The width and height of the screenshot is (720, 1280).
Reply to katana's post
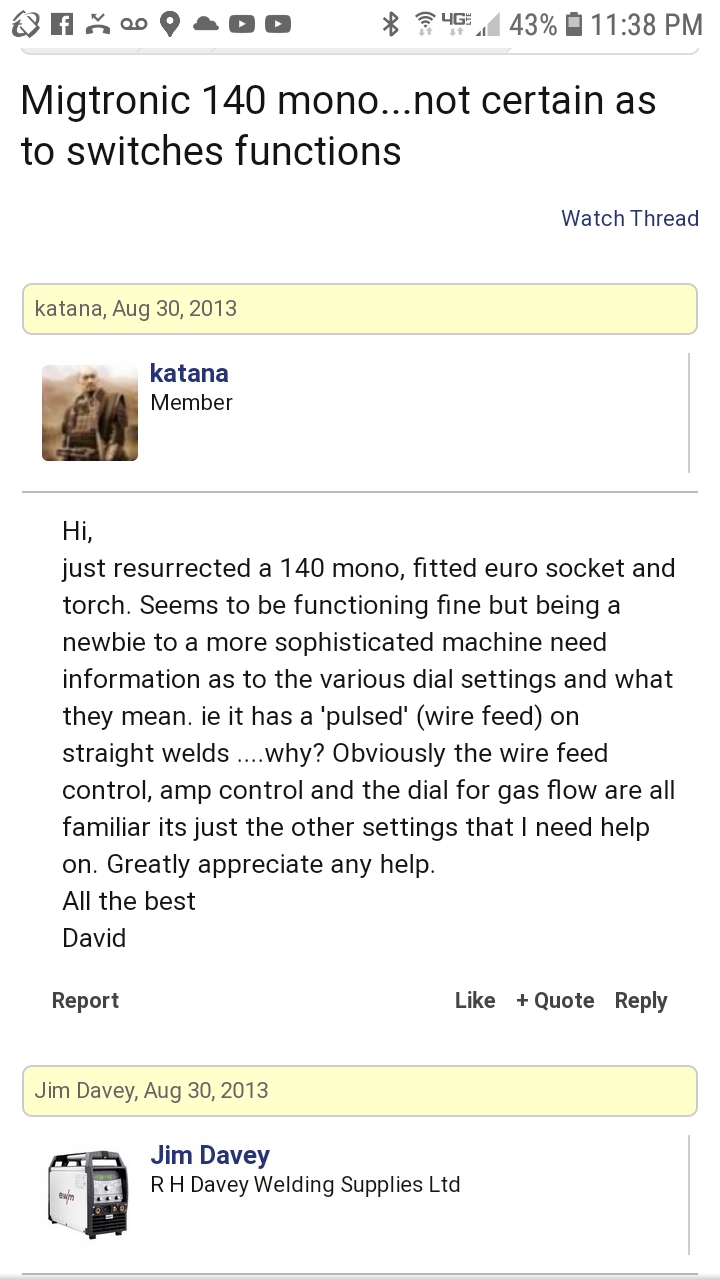[641, 1000]
